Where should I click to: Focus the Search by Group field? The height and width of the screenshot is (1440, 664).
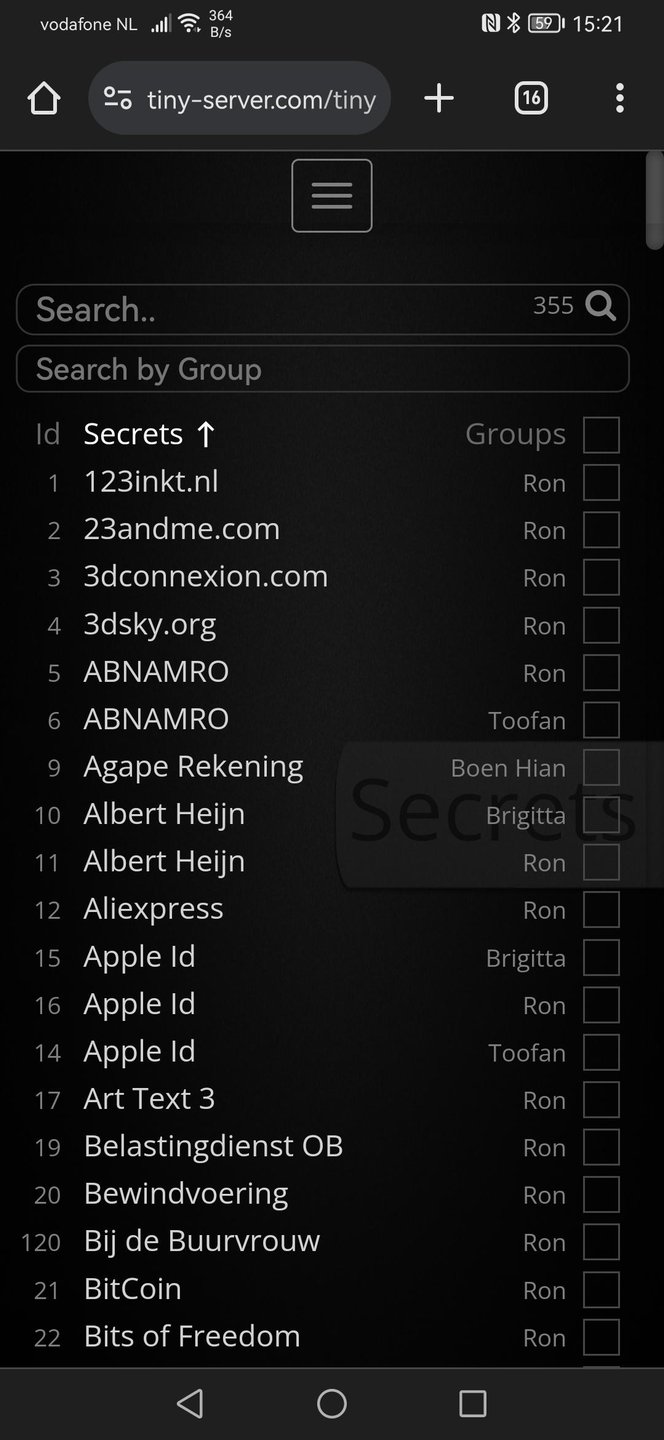(322, 369)
